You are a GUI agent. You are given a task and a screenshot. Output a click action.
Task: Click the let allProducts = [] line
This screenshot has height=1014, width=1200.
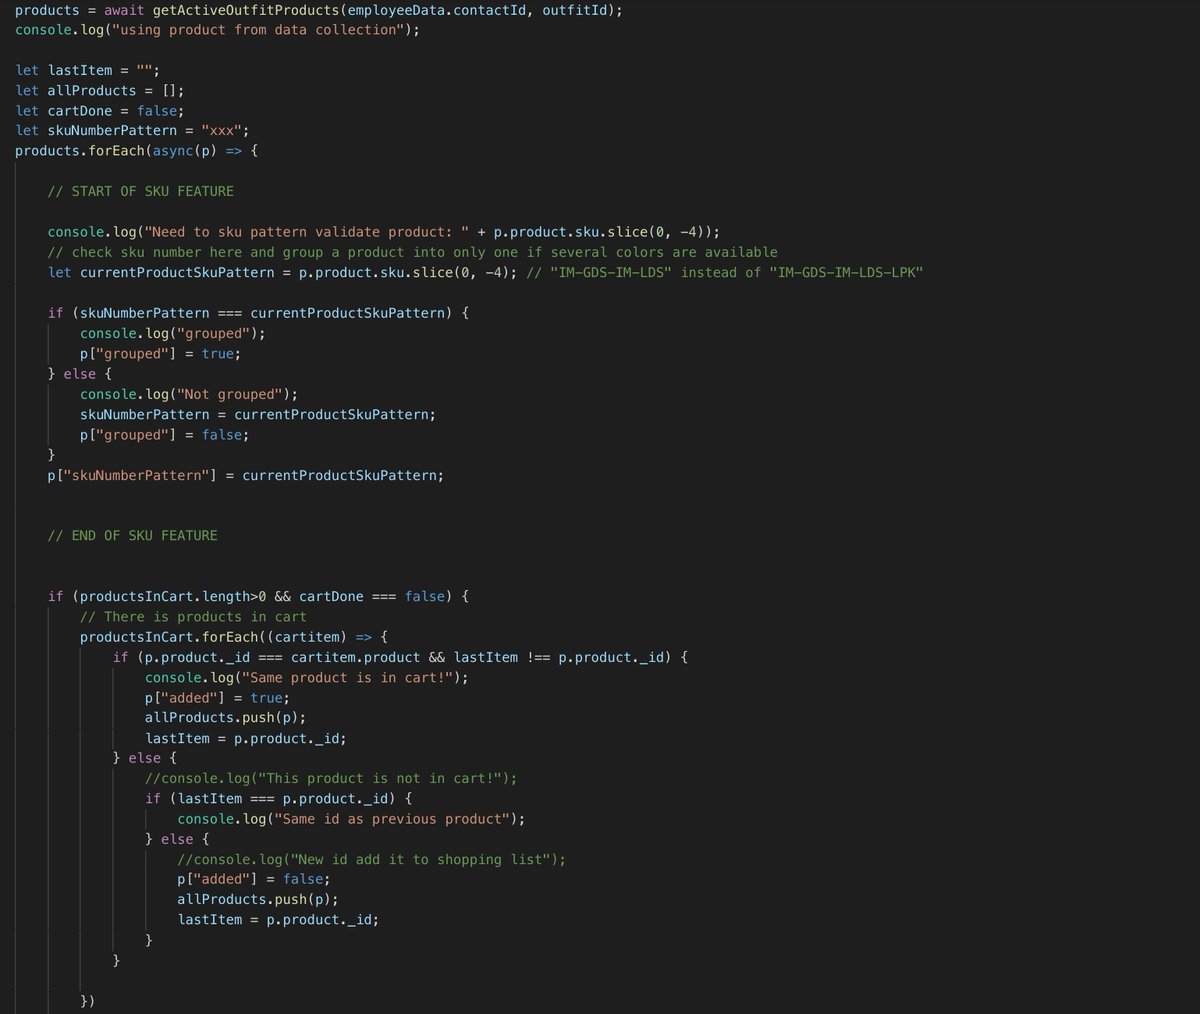(100, 90)
